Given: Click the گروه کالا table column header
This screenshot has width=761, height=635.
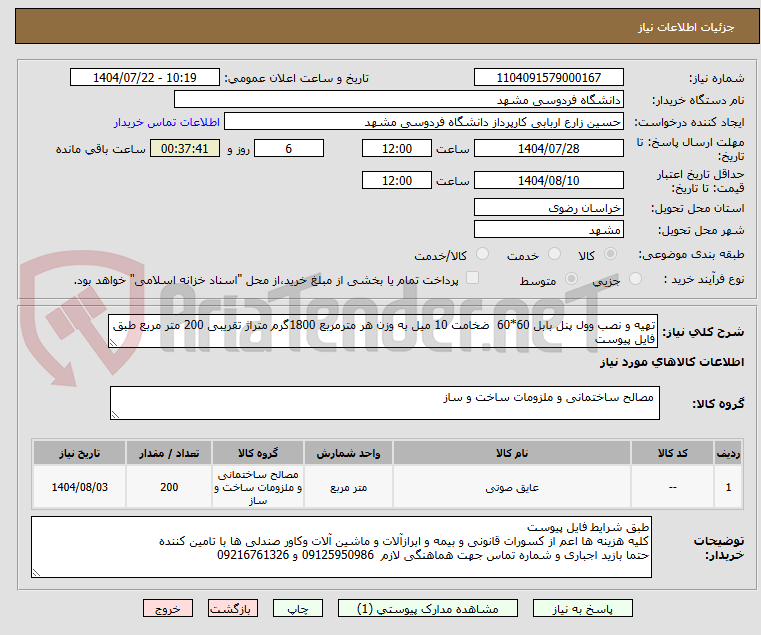Looking at the screenshot, I should click(x=258, y=453).
